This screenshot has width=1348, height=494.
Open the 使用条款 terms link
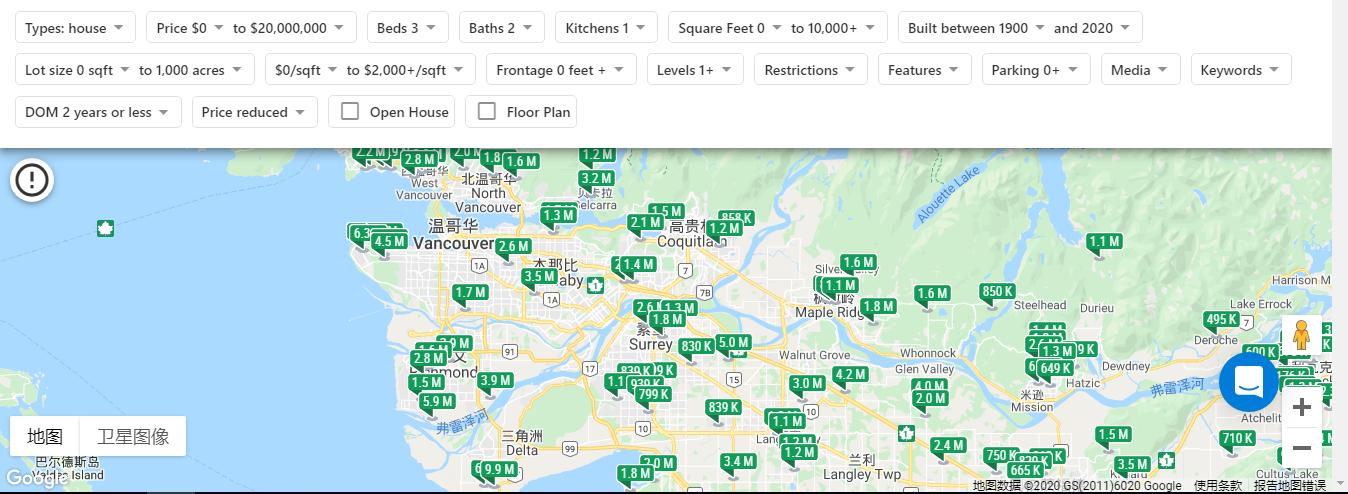(1218, 486)
